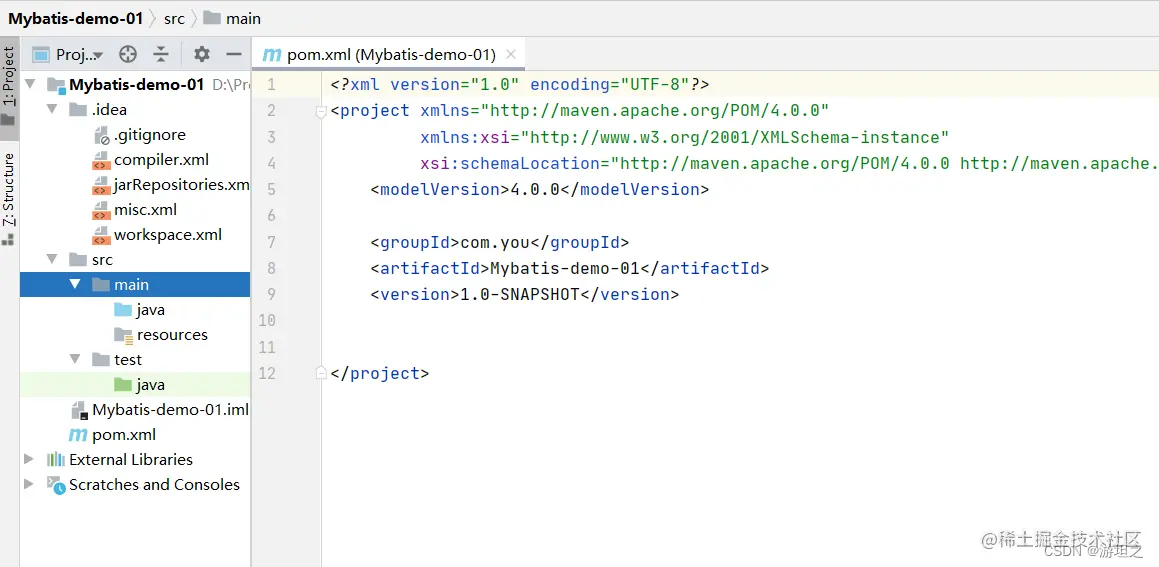Image resolution: width=1159 pixels, height=567 pixels.
Task: Click the Scratches and Consoles clock icon
Action: [x=56, y=485]
